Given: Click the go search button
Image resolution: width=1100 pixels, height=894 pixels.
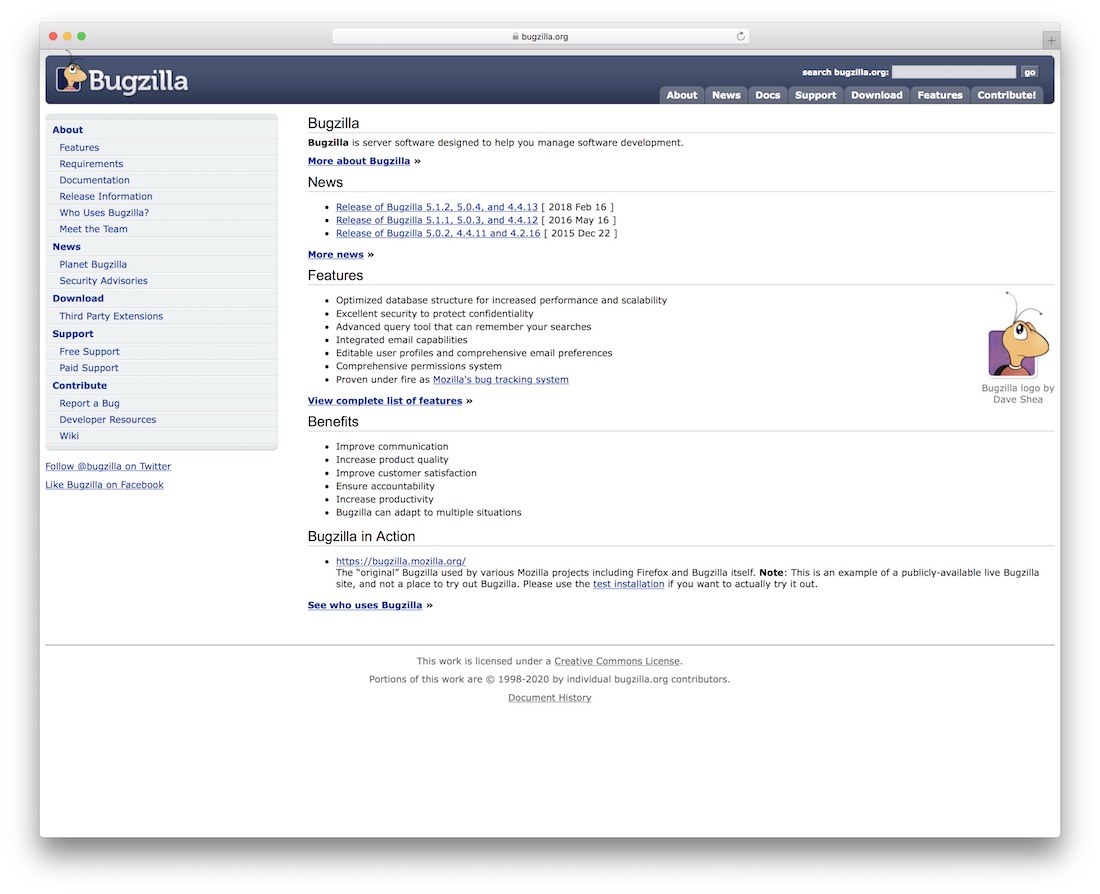Looking at the screenshot, I should point(1029,72).
